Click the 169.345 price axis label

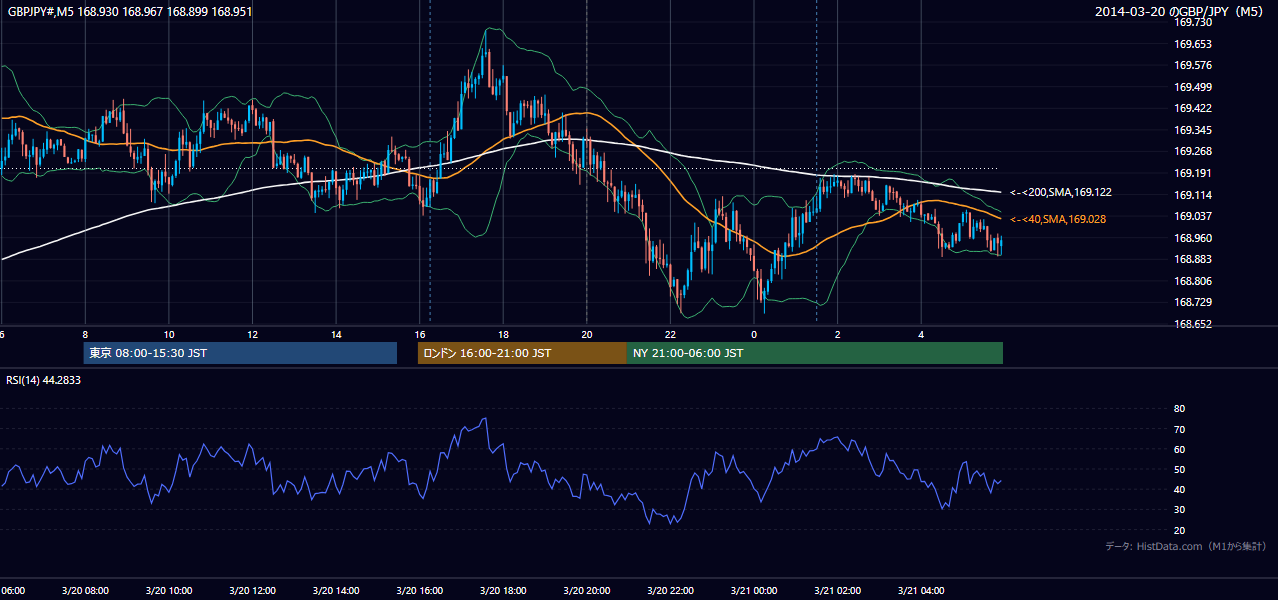click(1193, 130)
